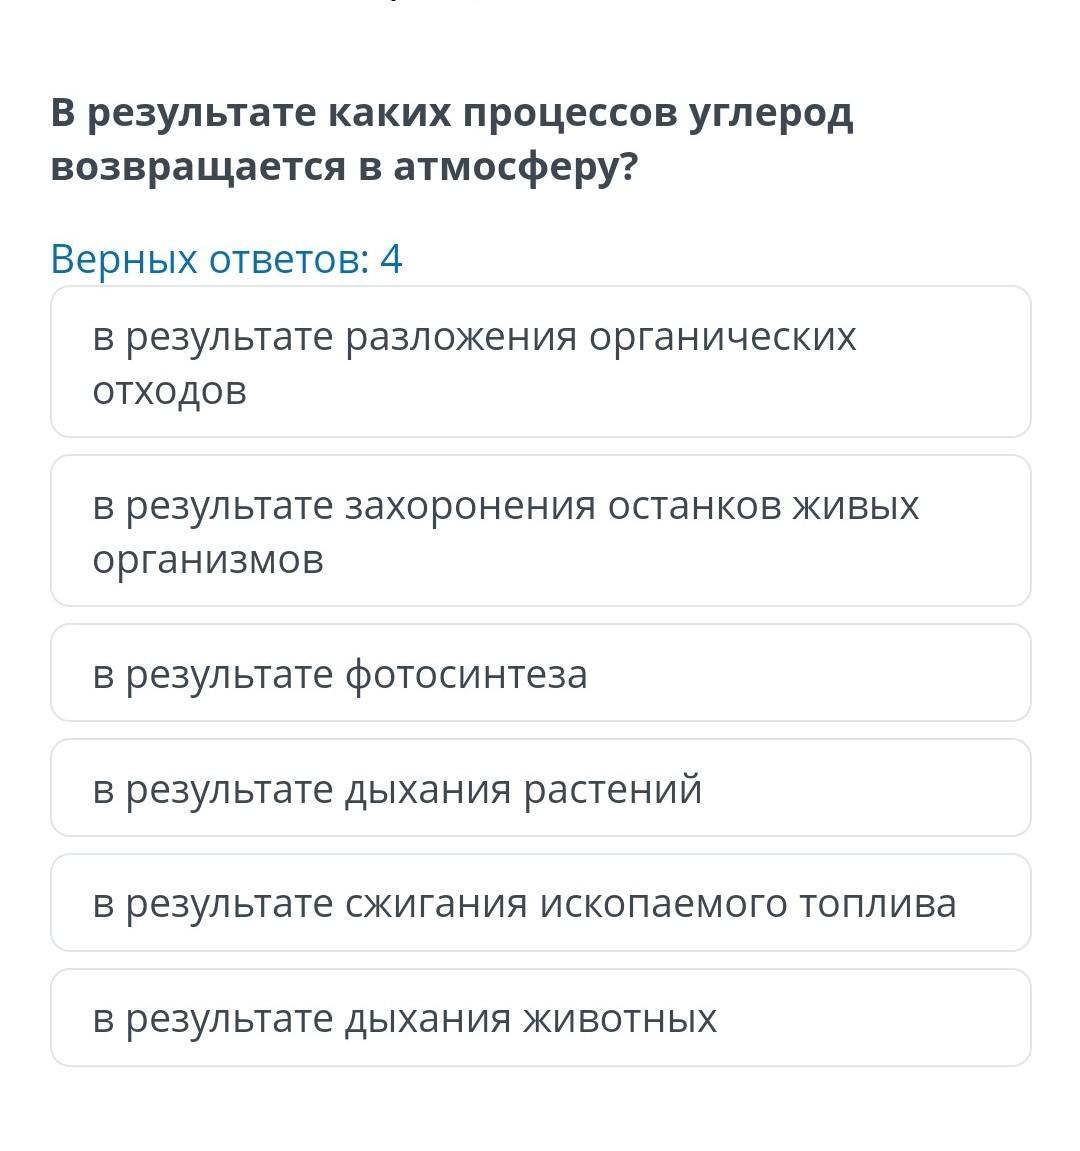Screen dimensions: 1080x1151
Task: Click the word 'атмосферу?' in the question
Action: click(515, 168)
